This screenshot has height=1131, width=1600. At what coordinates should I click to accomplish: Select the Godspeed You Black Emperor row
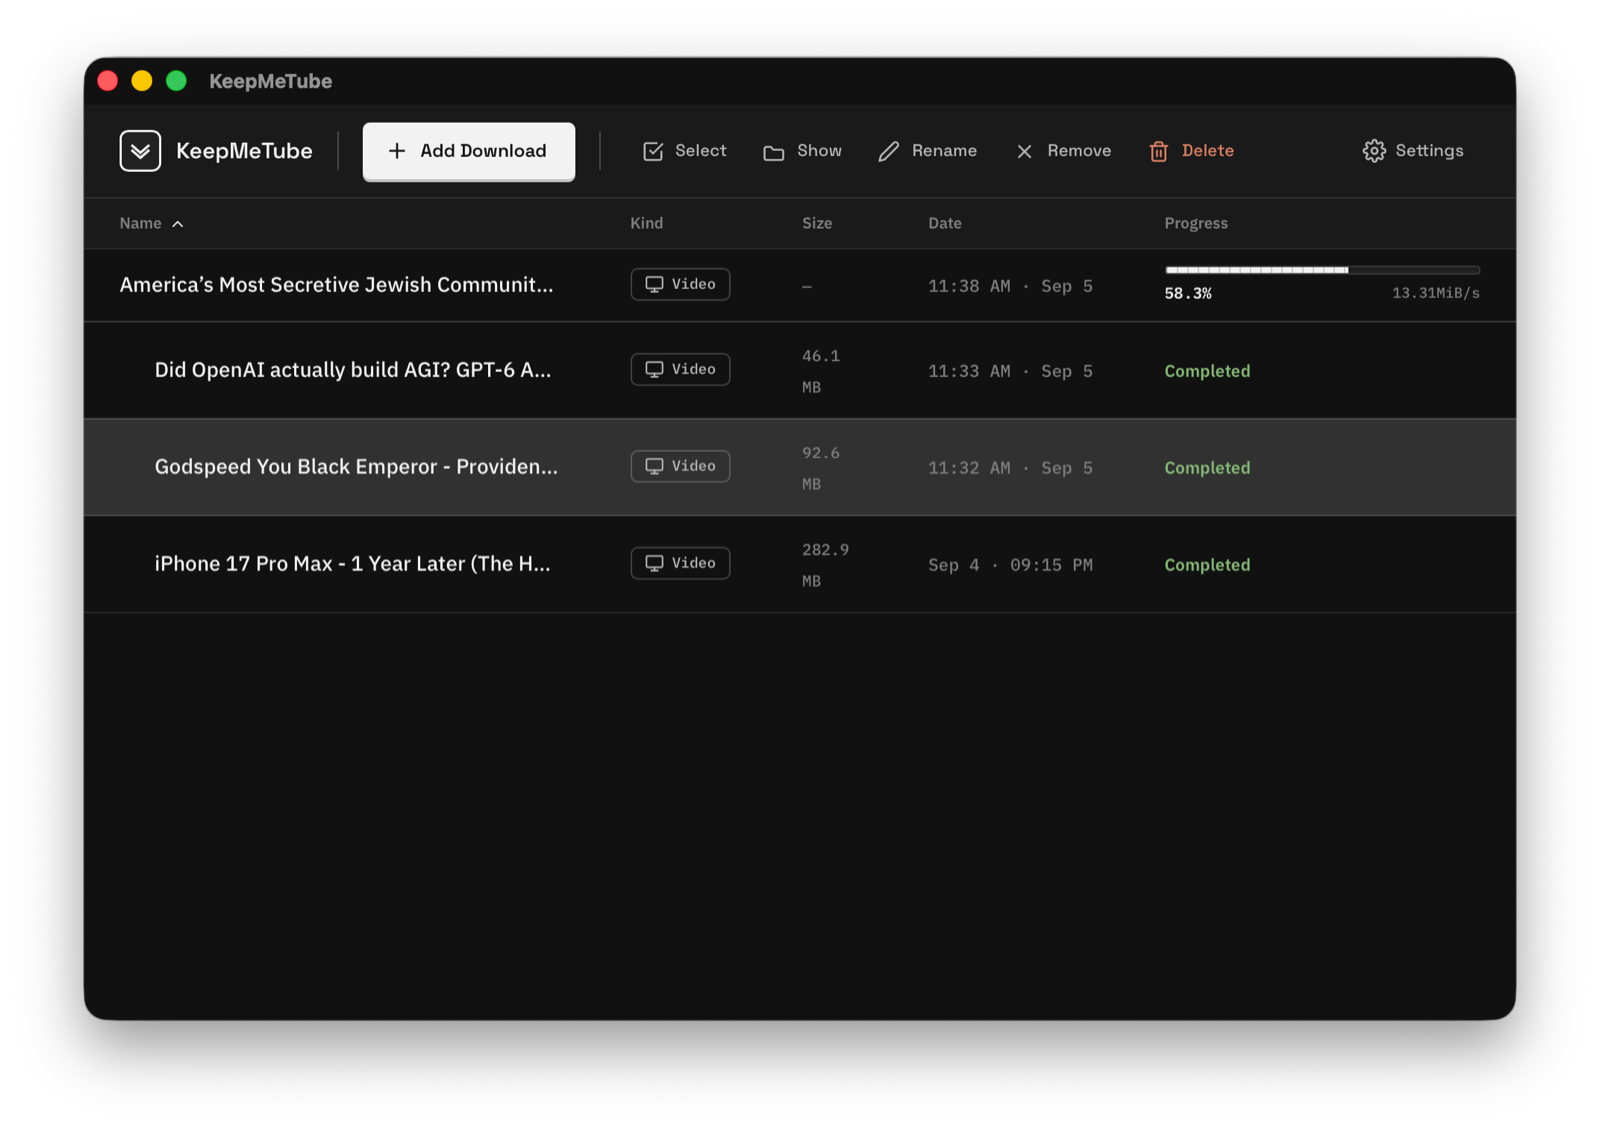click(800, 467)
